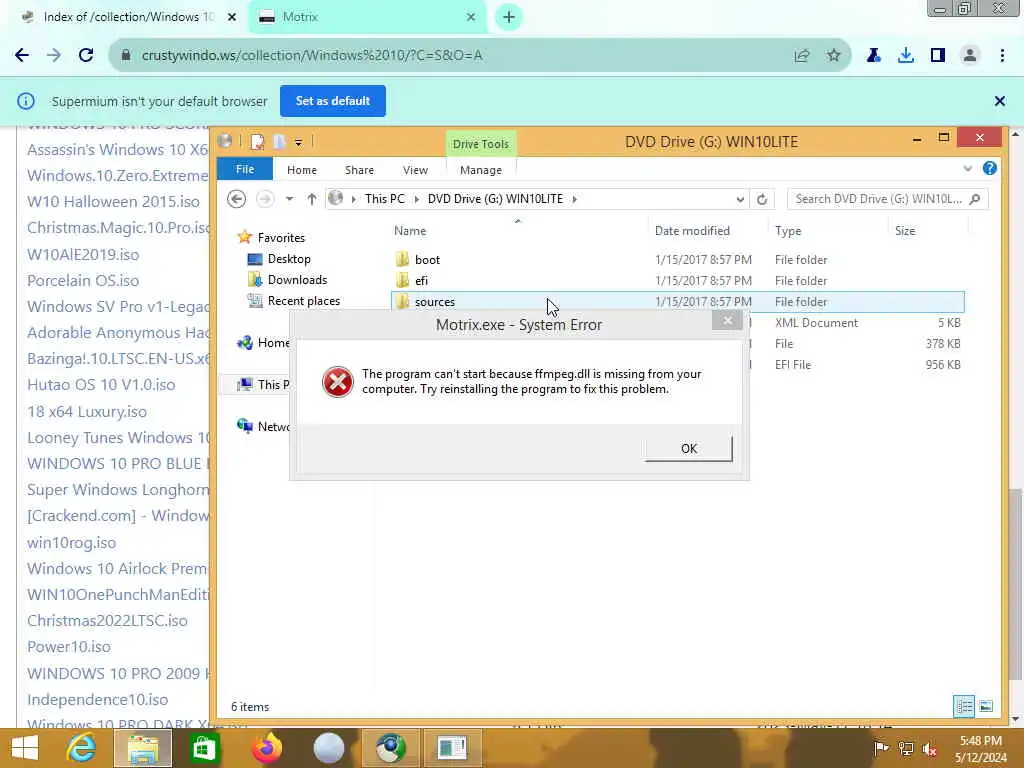Sort files by Size column

pyautogui.click(x=905, y=231)
